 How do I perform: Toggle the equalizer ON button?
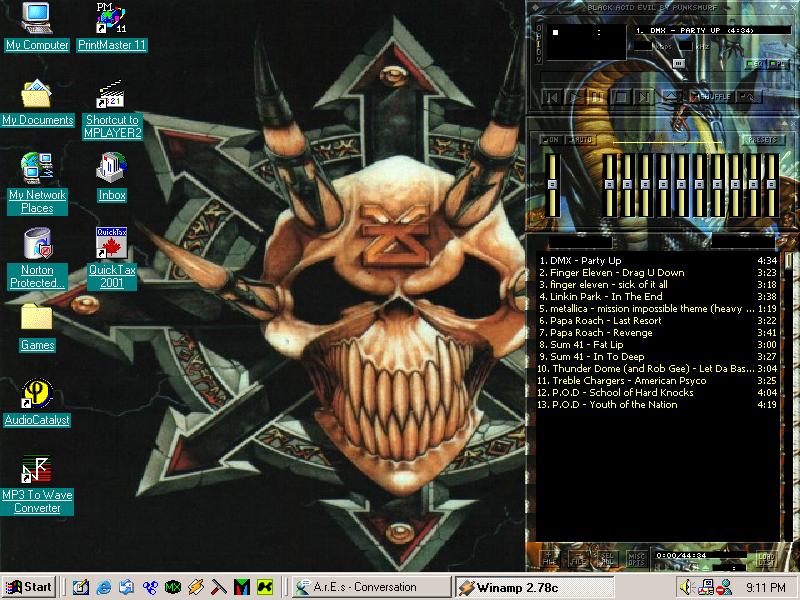point(551,139)
